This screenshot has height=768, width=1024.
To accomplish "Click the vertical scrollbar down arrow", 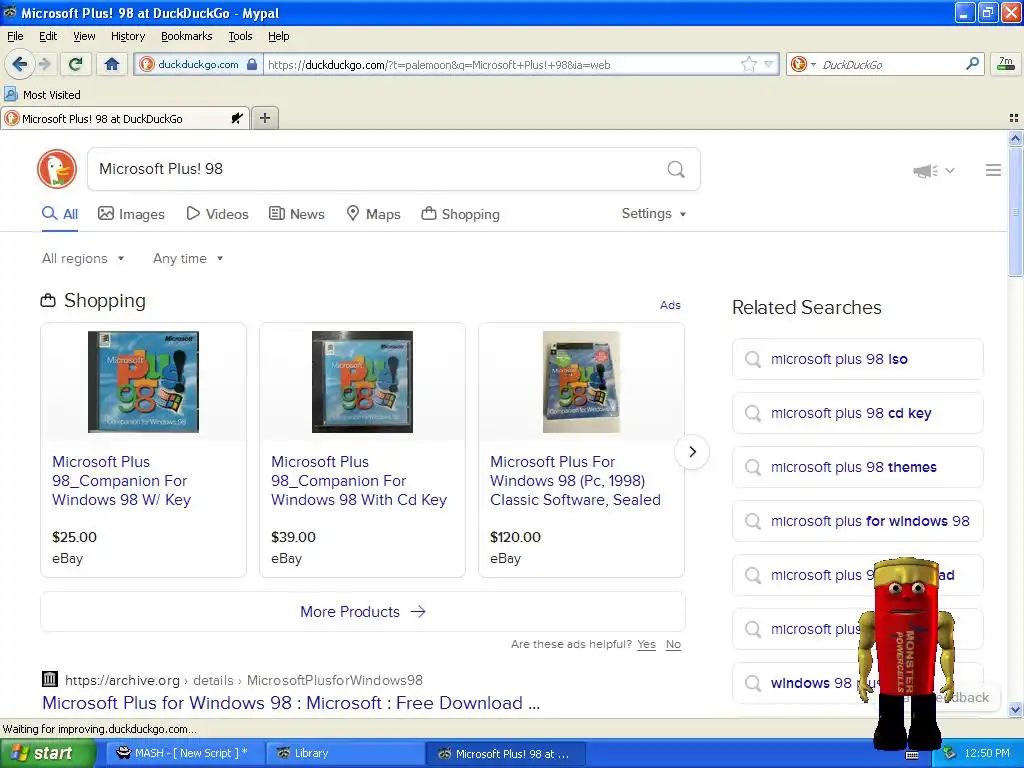I will (1015, 709).
